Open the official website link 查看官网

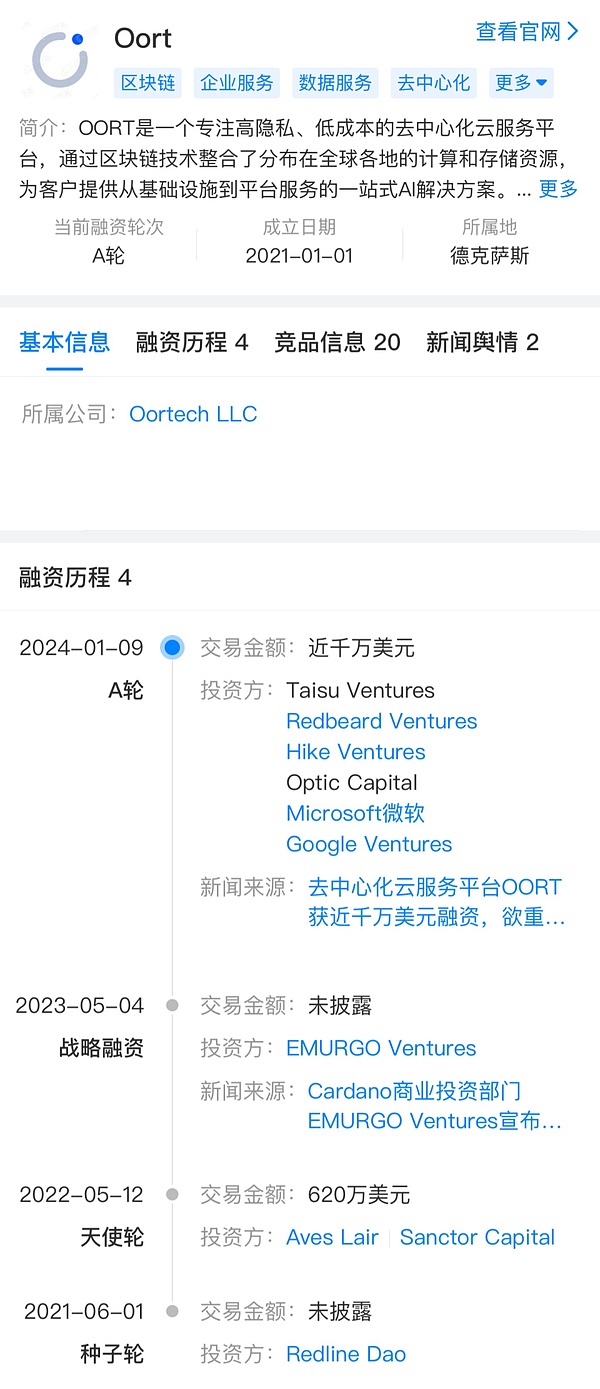527,32
